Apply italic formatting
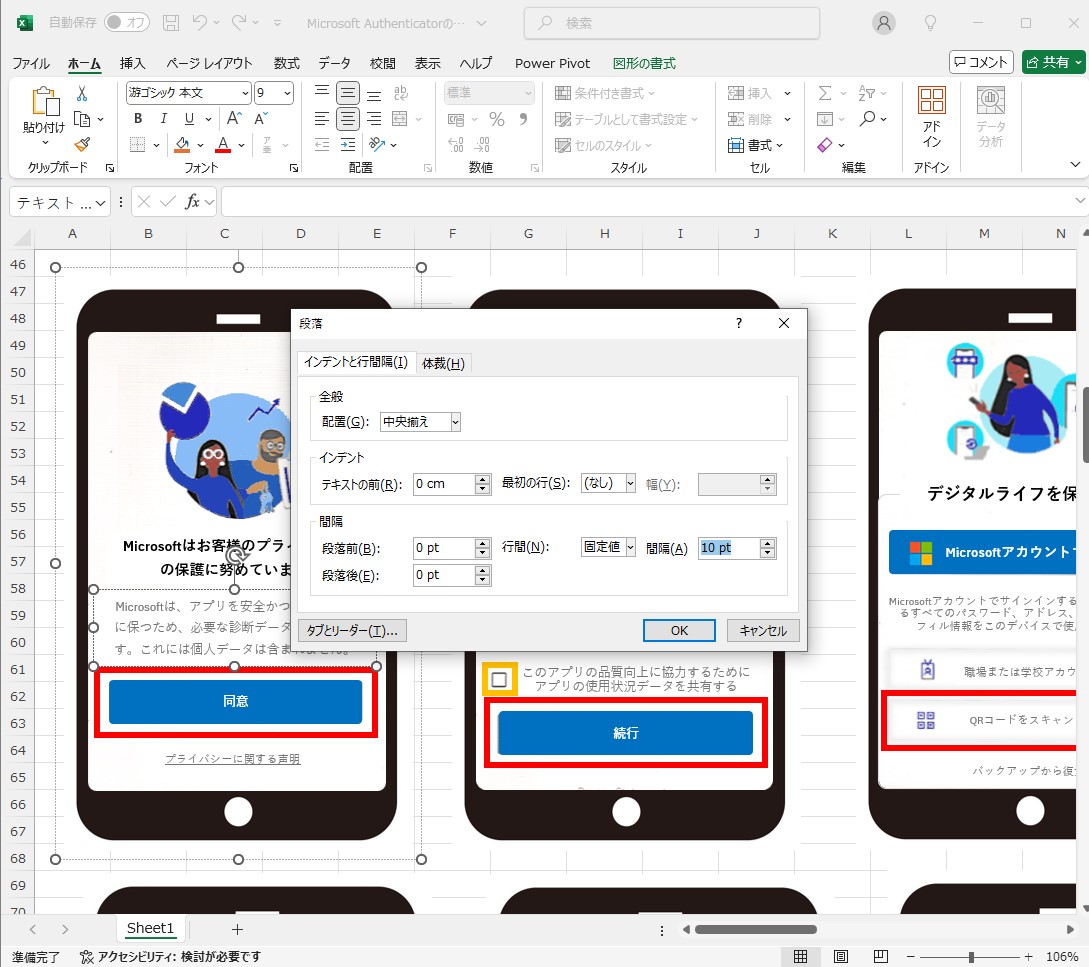The image size is (1089, 967). click(x=161, y=119)
